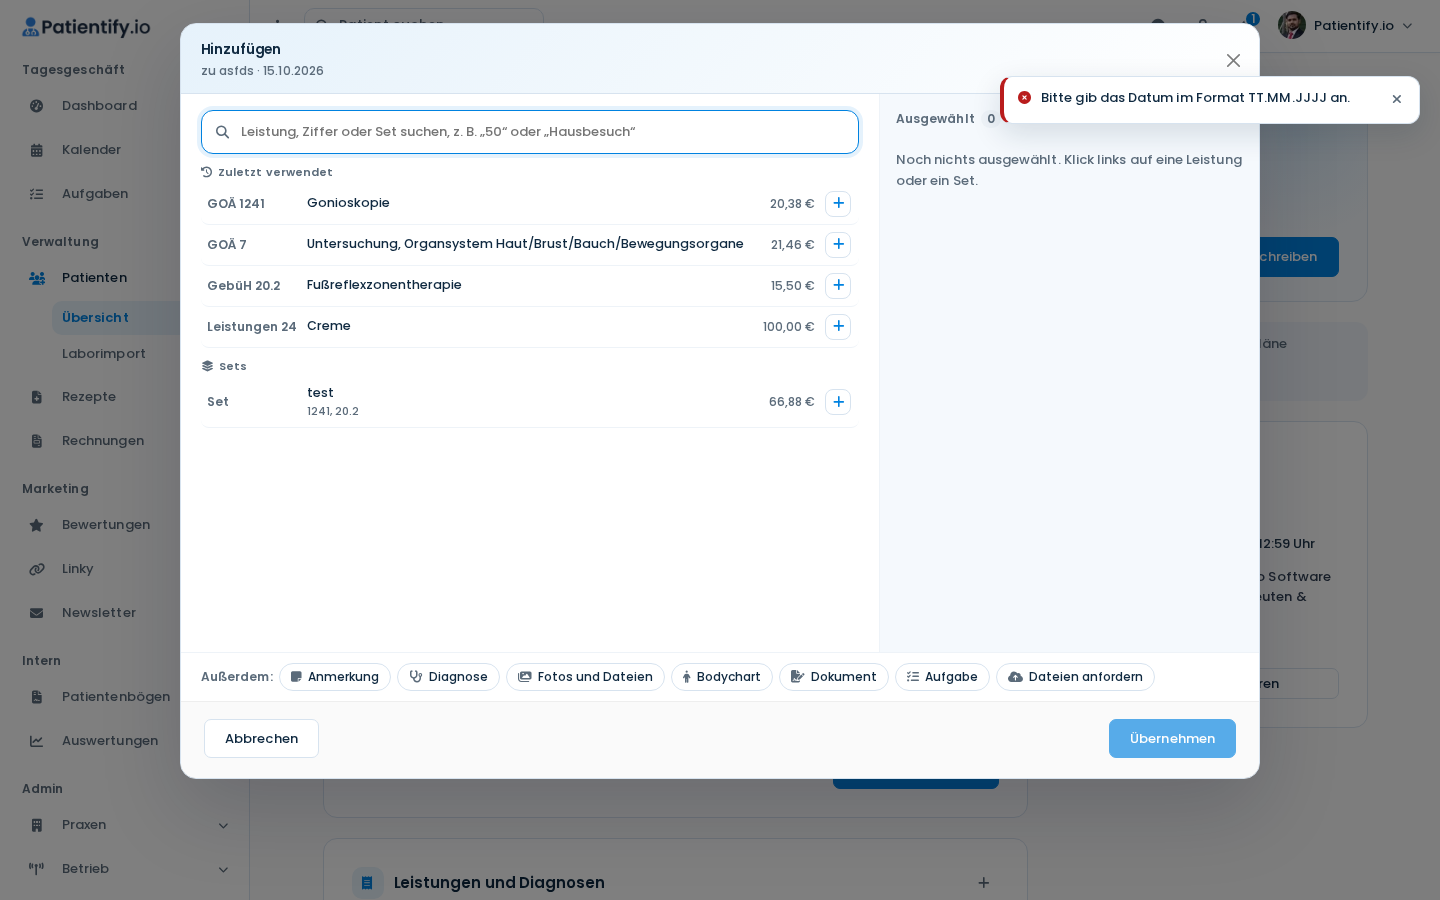Open Linky in the sidebar
This screenshot has width=1440, height=900.
(x=77, y=569)
